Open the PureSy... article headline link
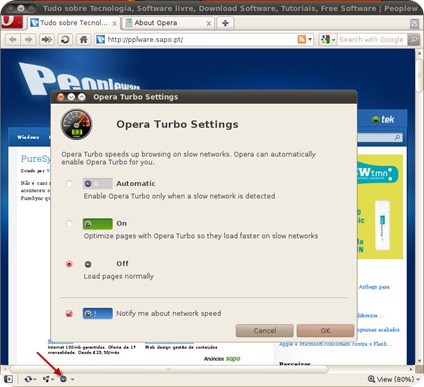 36,159
